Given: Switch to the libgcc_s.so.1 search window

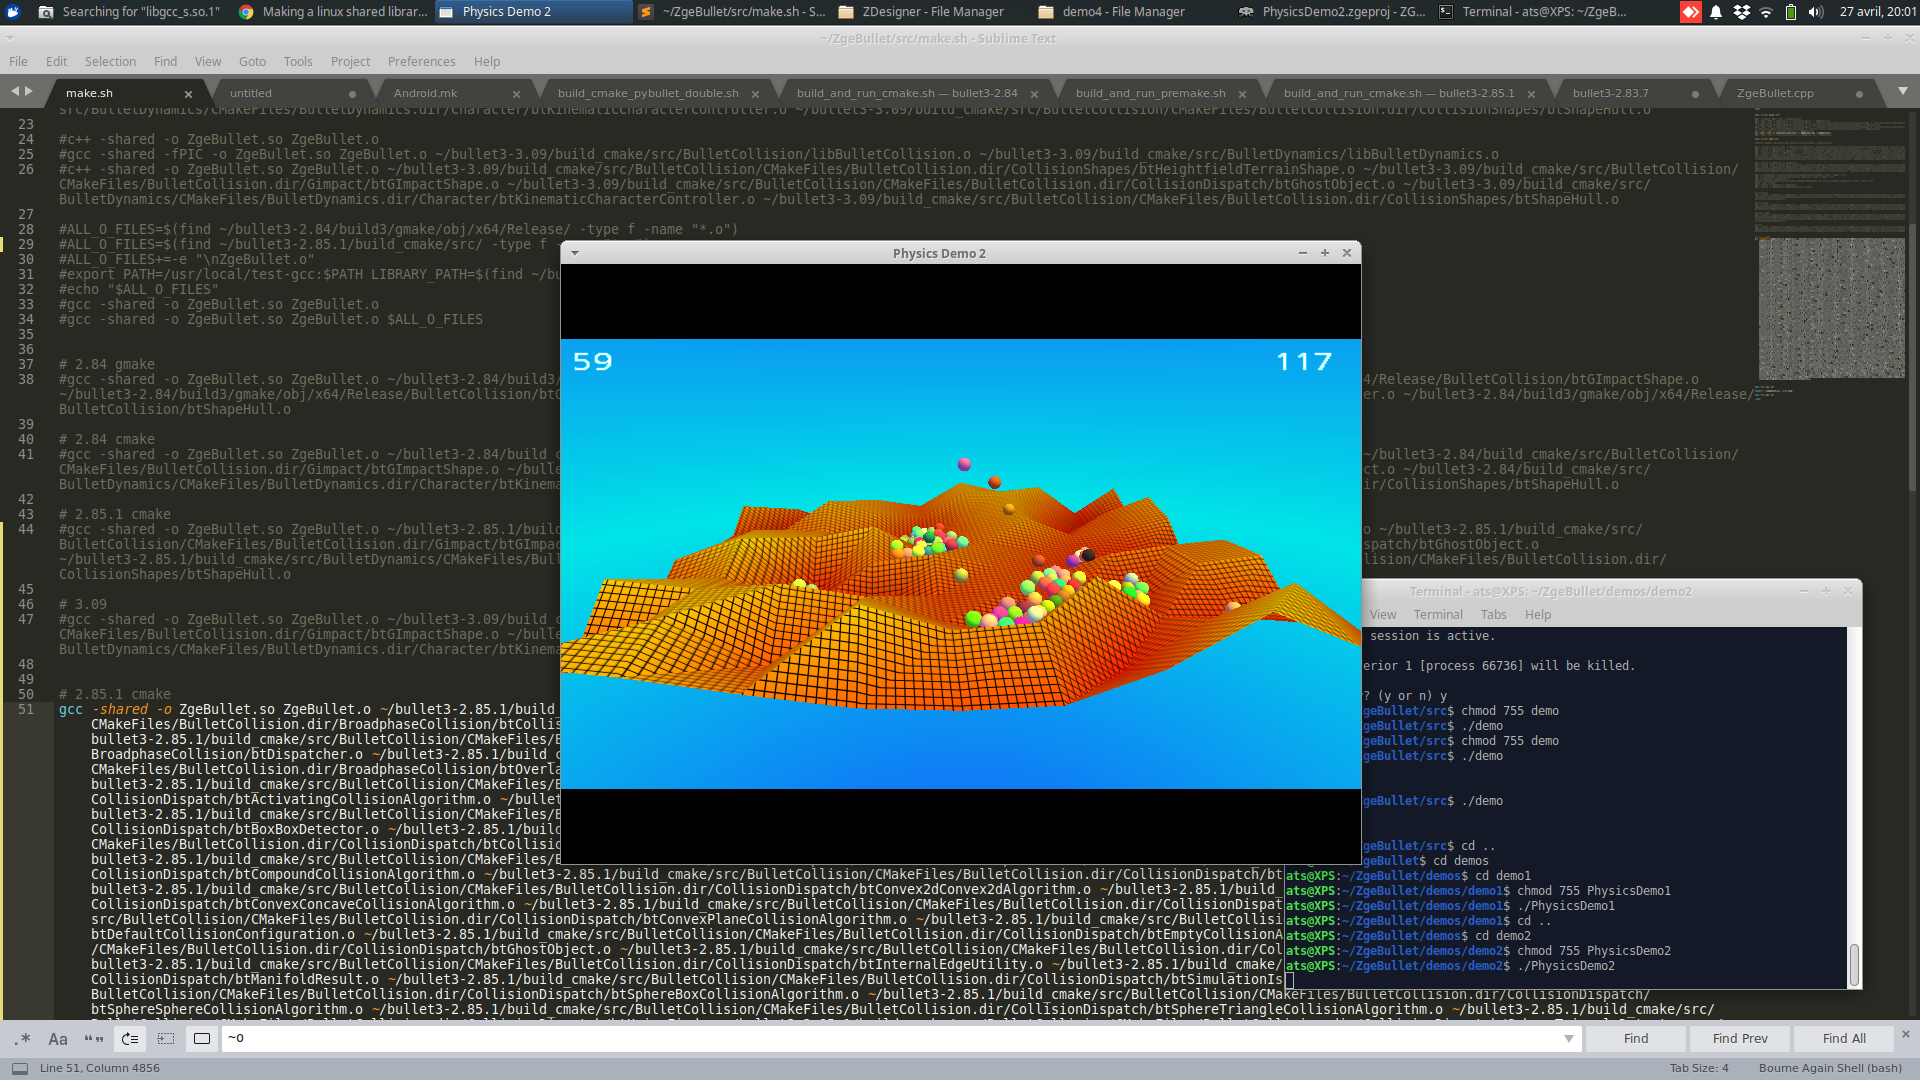Looking at the screenshot, I should (129, 12).
